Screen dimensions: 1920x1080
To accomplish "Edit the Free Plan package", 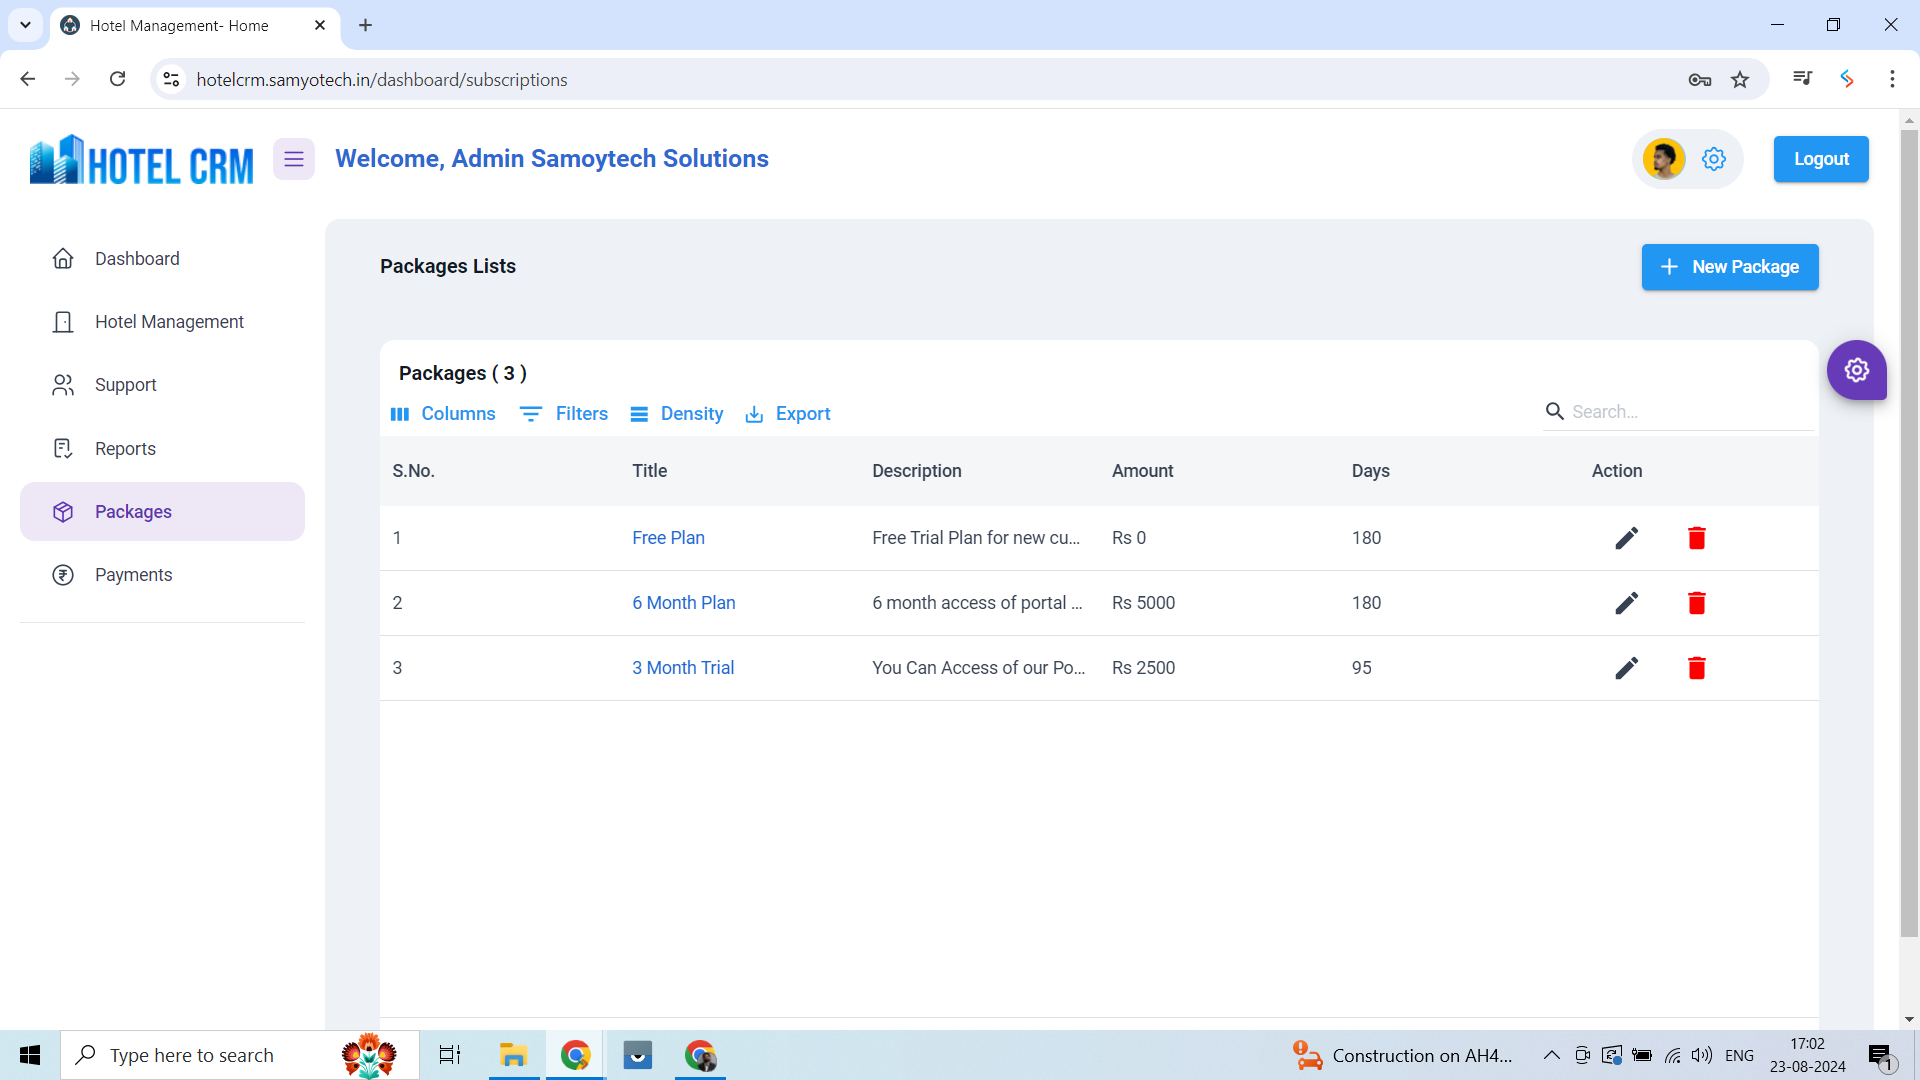I will (1627, 538).
